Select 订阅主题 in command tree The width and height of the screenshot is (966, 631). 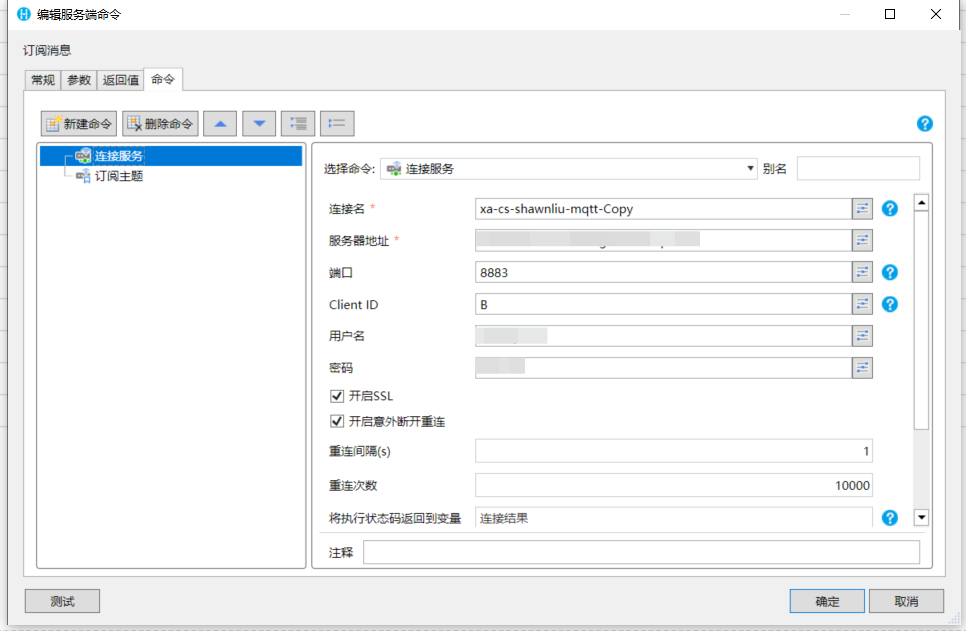click(118, 176)
